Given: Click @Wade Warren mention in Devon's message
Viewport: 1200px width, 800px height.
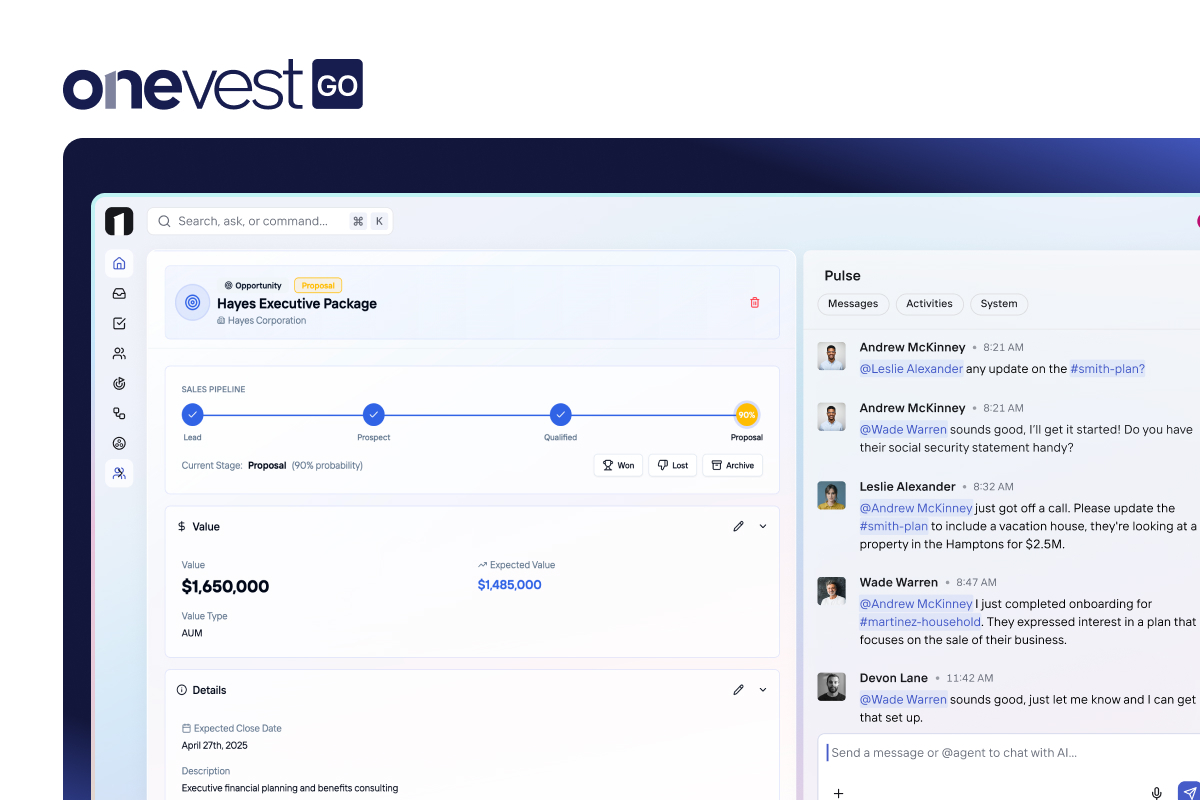Looking at the screenshot, I should pos(903,700).
